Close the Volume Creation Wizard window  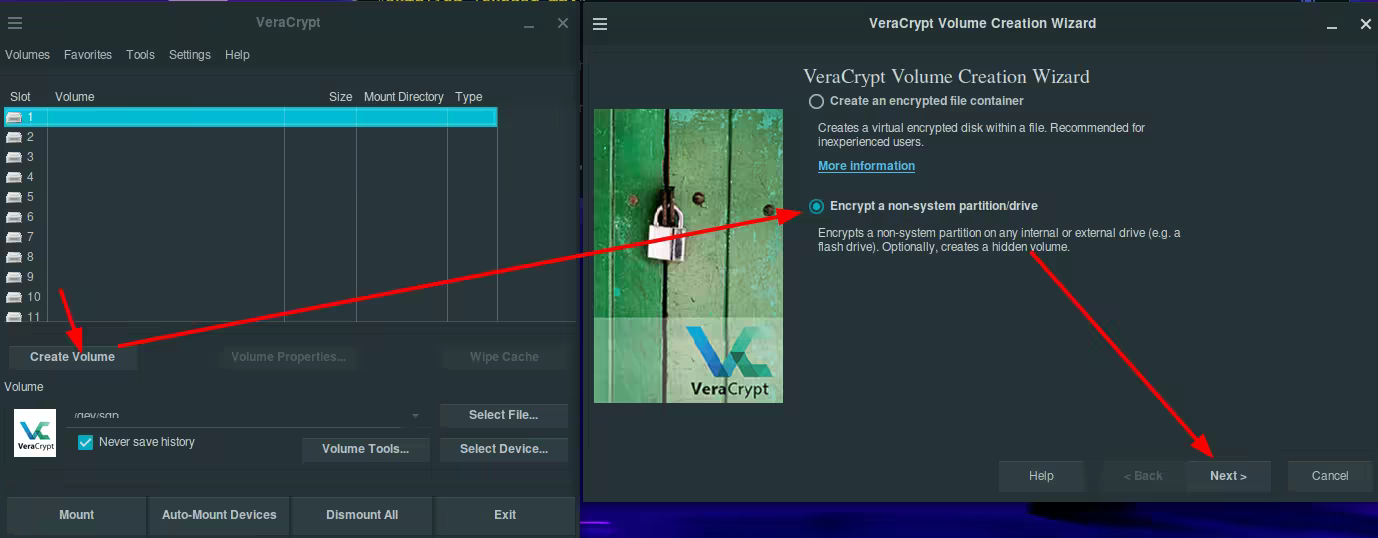[1366, 23]
